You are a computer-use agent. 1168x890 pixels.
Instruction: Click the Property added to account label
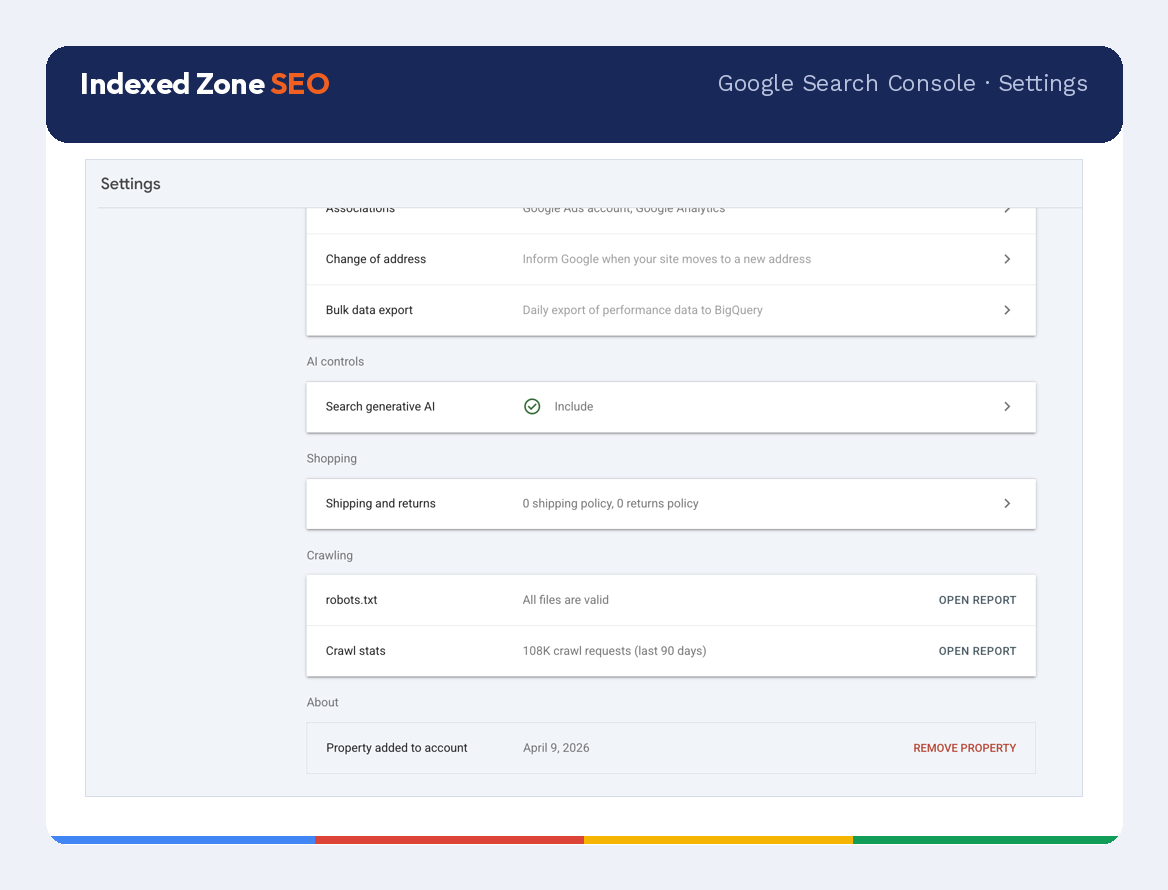coord(396,748)
